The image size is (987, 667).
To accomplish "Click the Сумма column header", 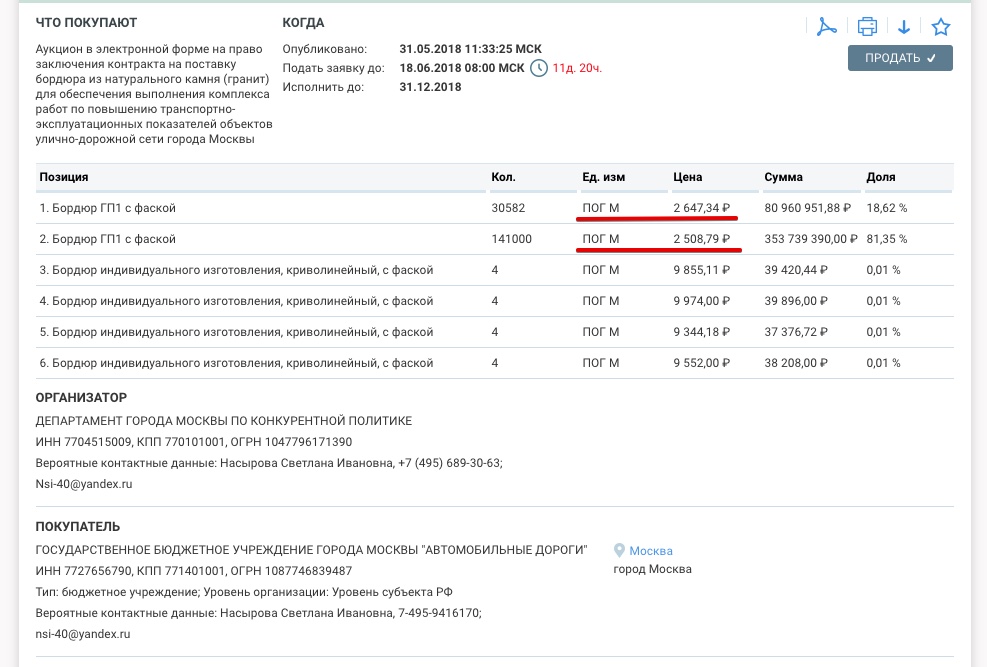I will coord(783,177).
